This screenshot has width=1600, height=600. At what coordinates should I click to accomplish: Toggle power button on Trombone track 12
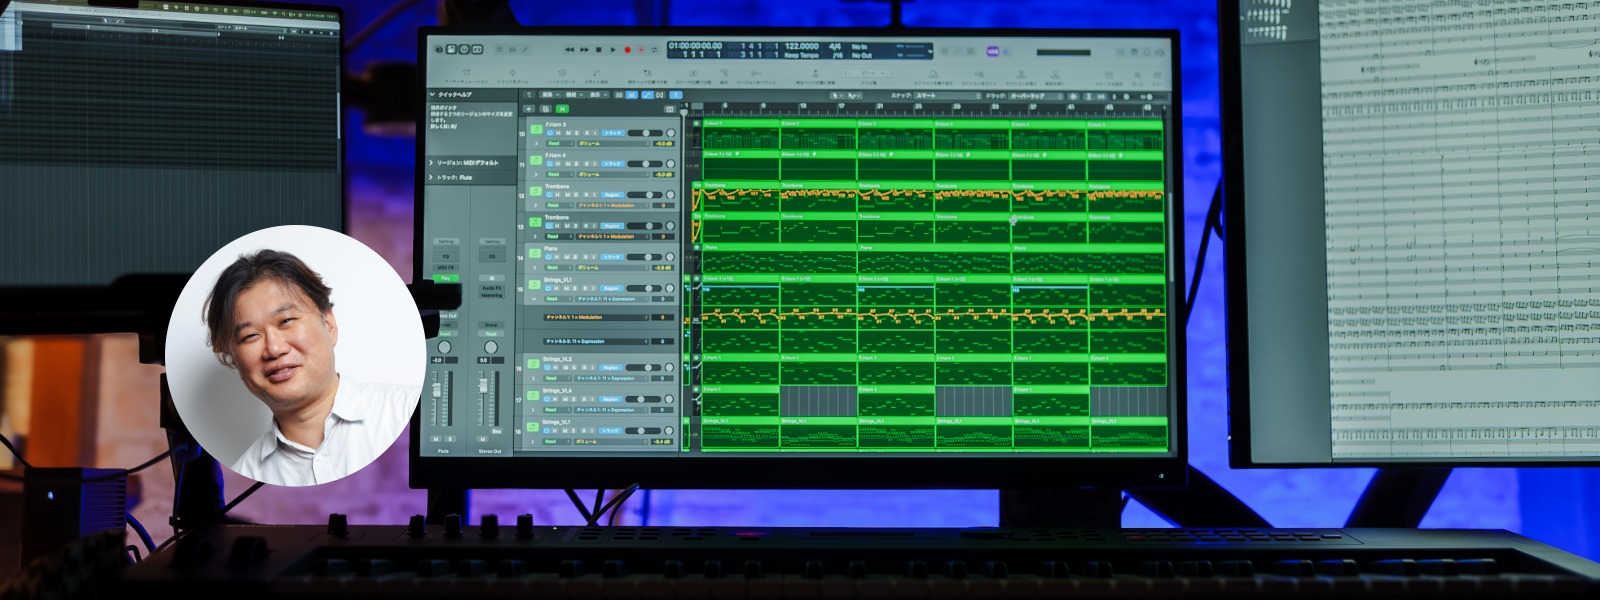(x=548, y=195)
